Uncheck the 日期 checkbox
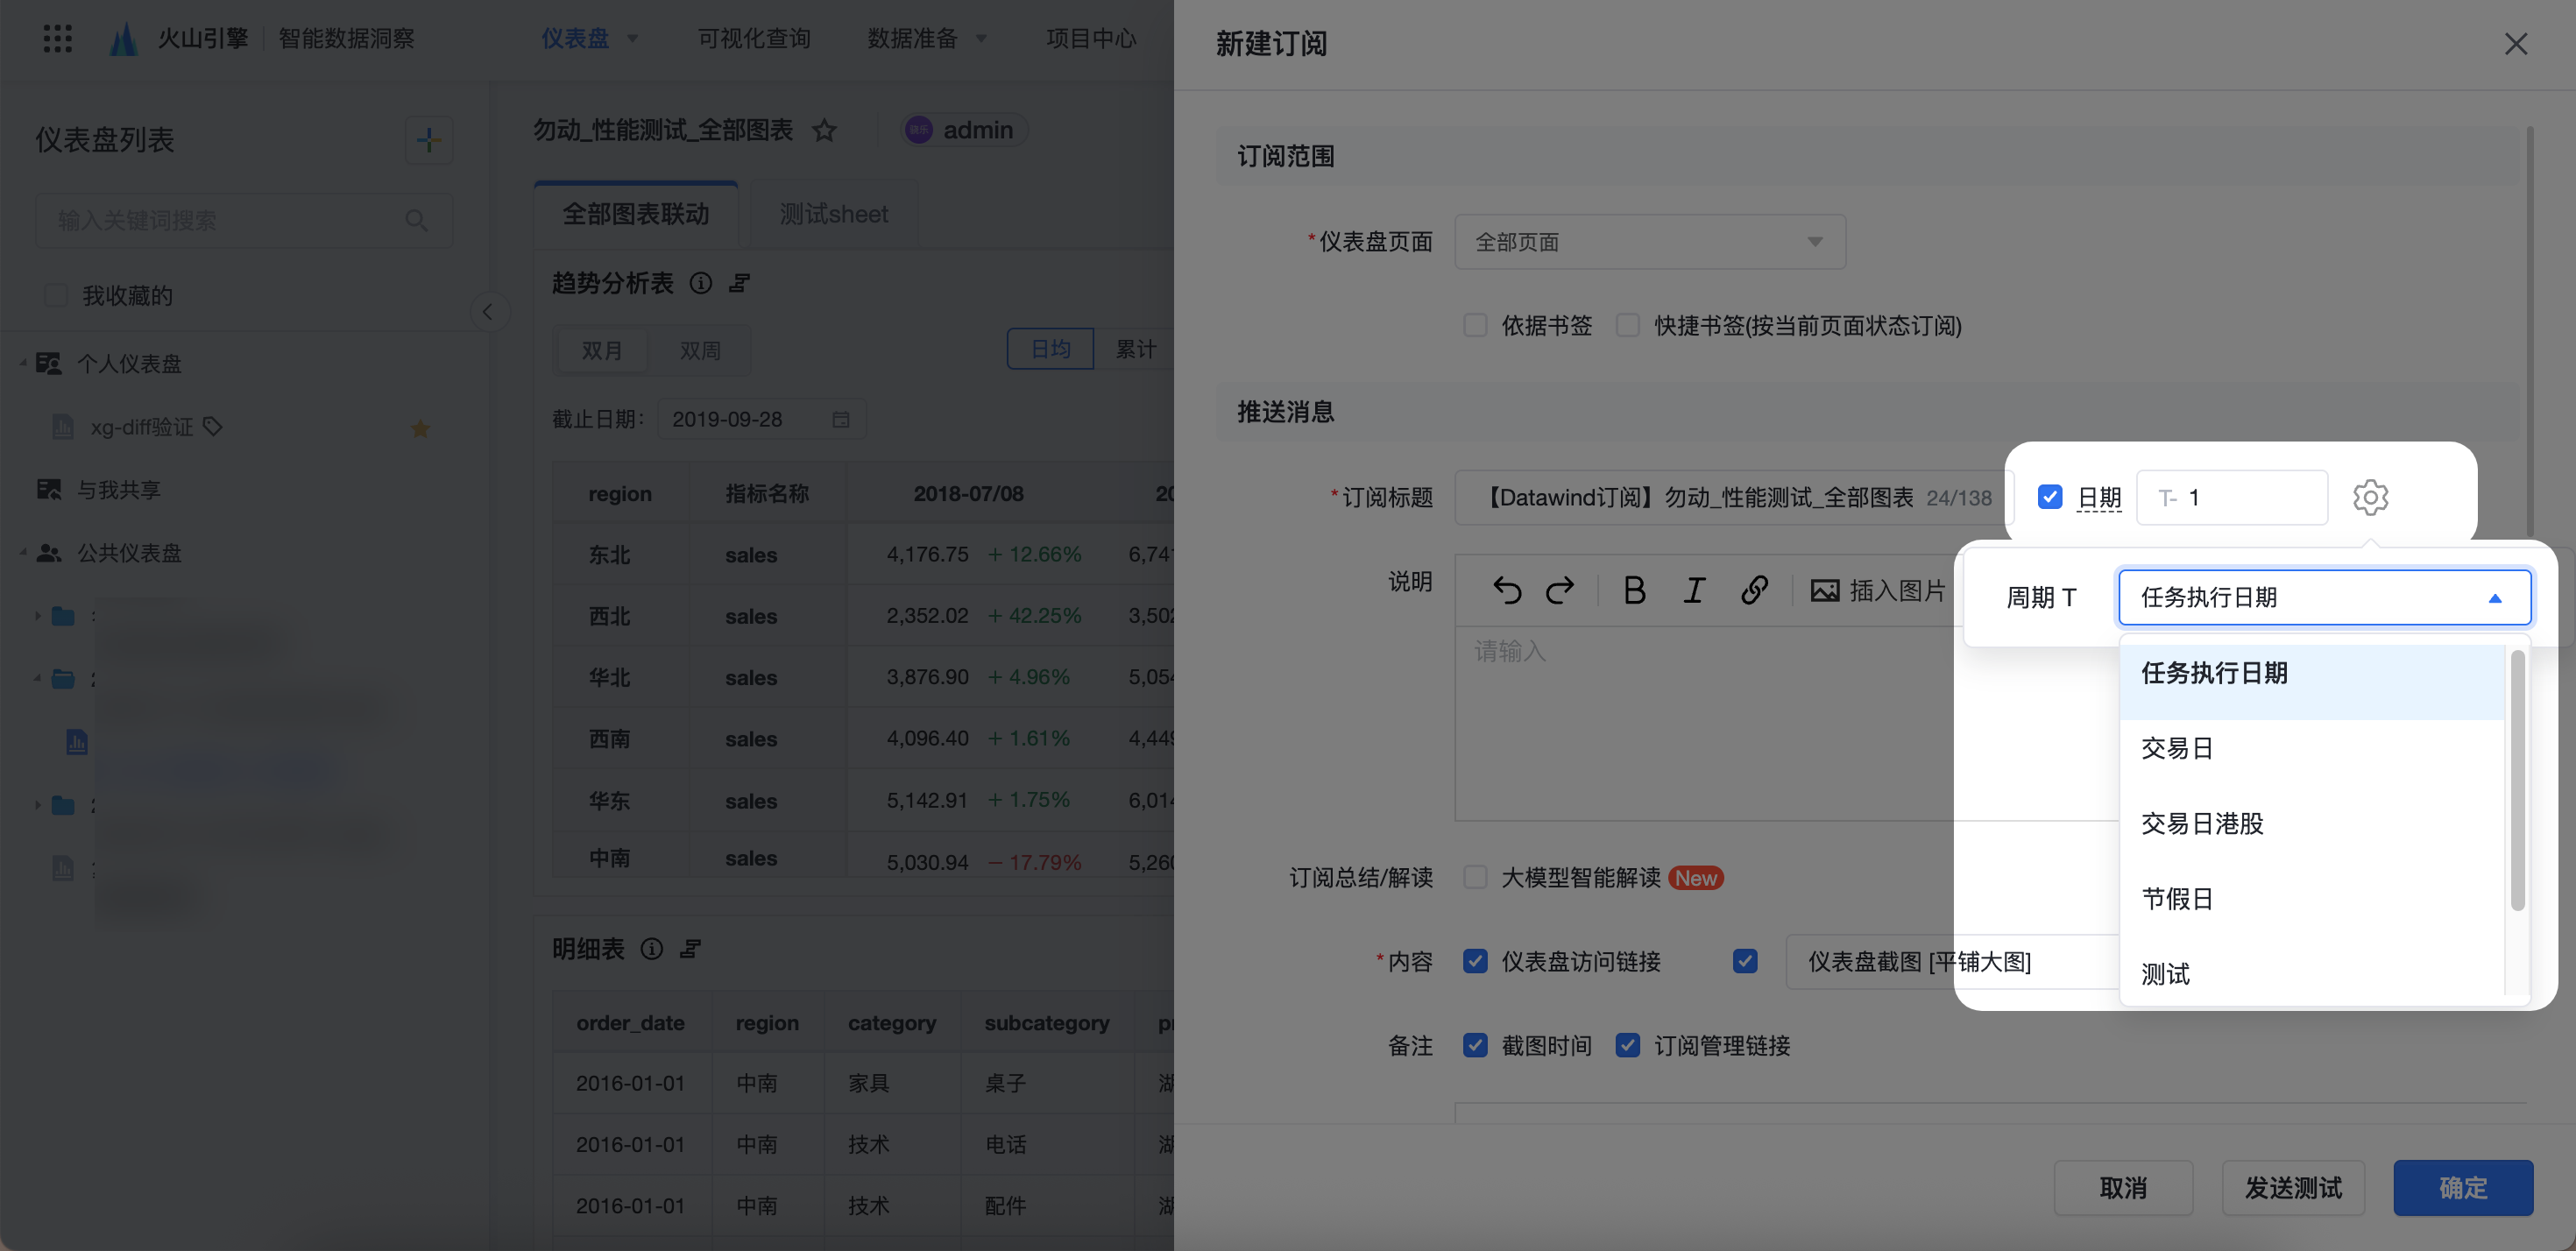The image size is (2576, 1251). (x=2050, y=497)
